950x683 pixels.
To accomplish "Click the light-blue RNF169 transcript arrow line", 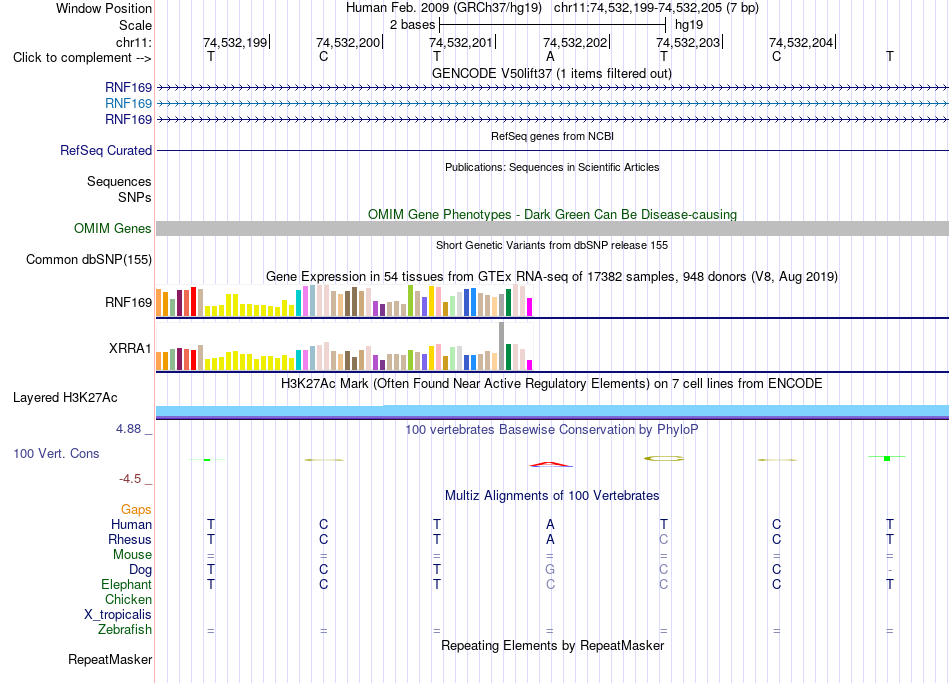I will coord(552,104).
